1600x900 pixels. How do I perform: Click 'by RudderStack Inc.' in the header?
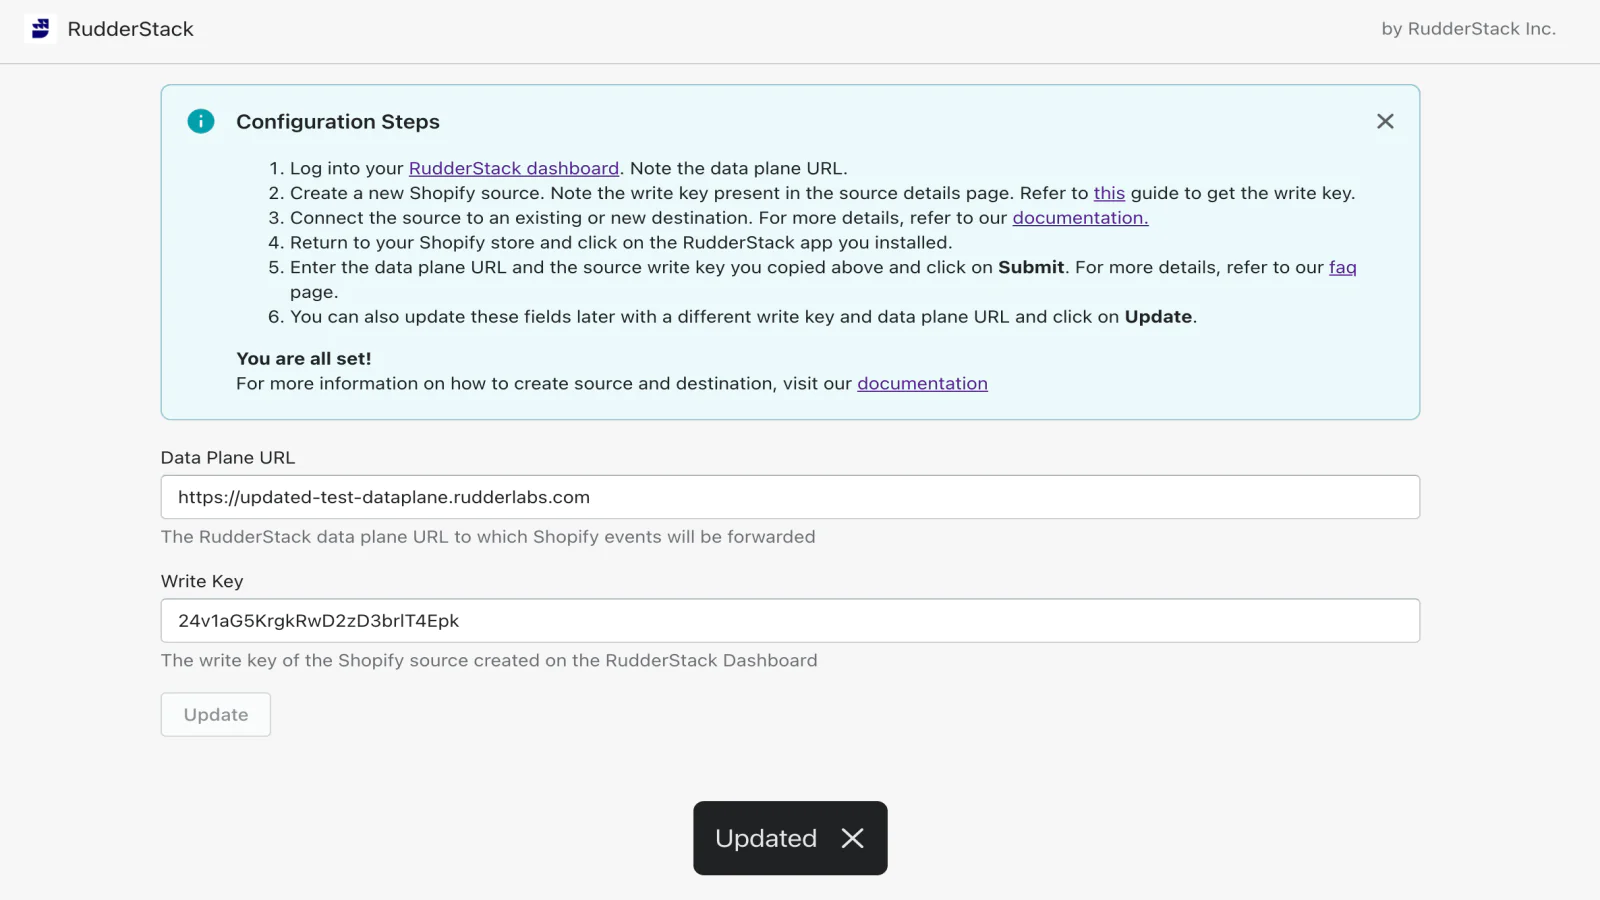(x=1468, y=29)
